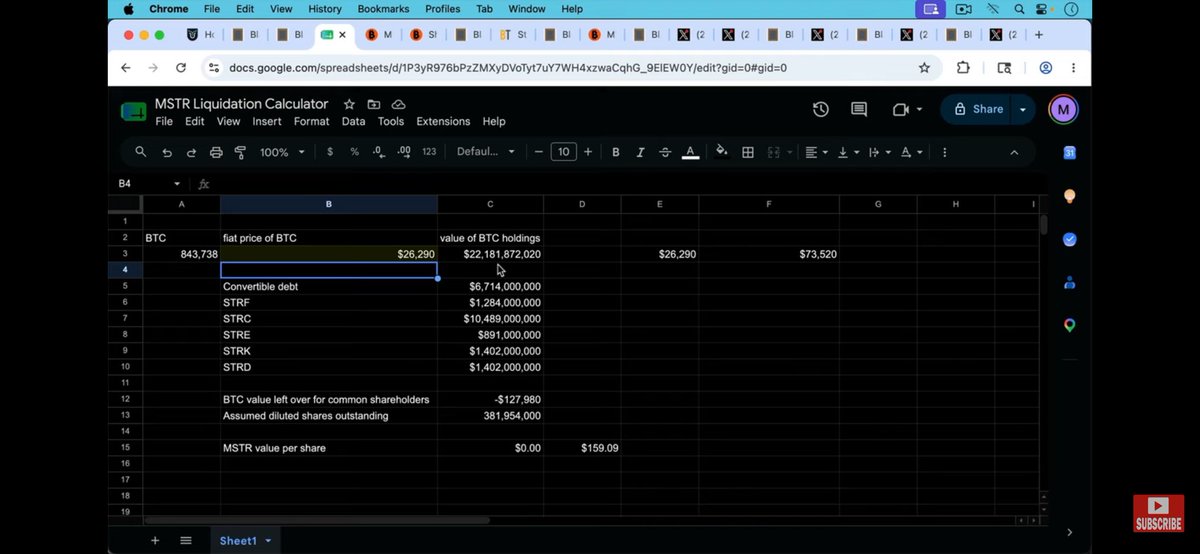Select cell with $22,181,872,020

490,254
